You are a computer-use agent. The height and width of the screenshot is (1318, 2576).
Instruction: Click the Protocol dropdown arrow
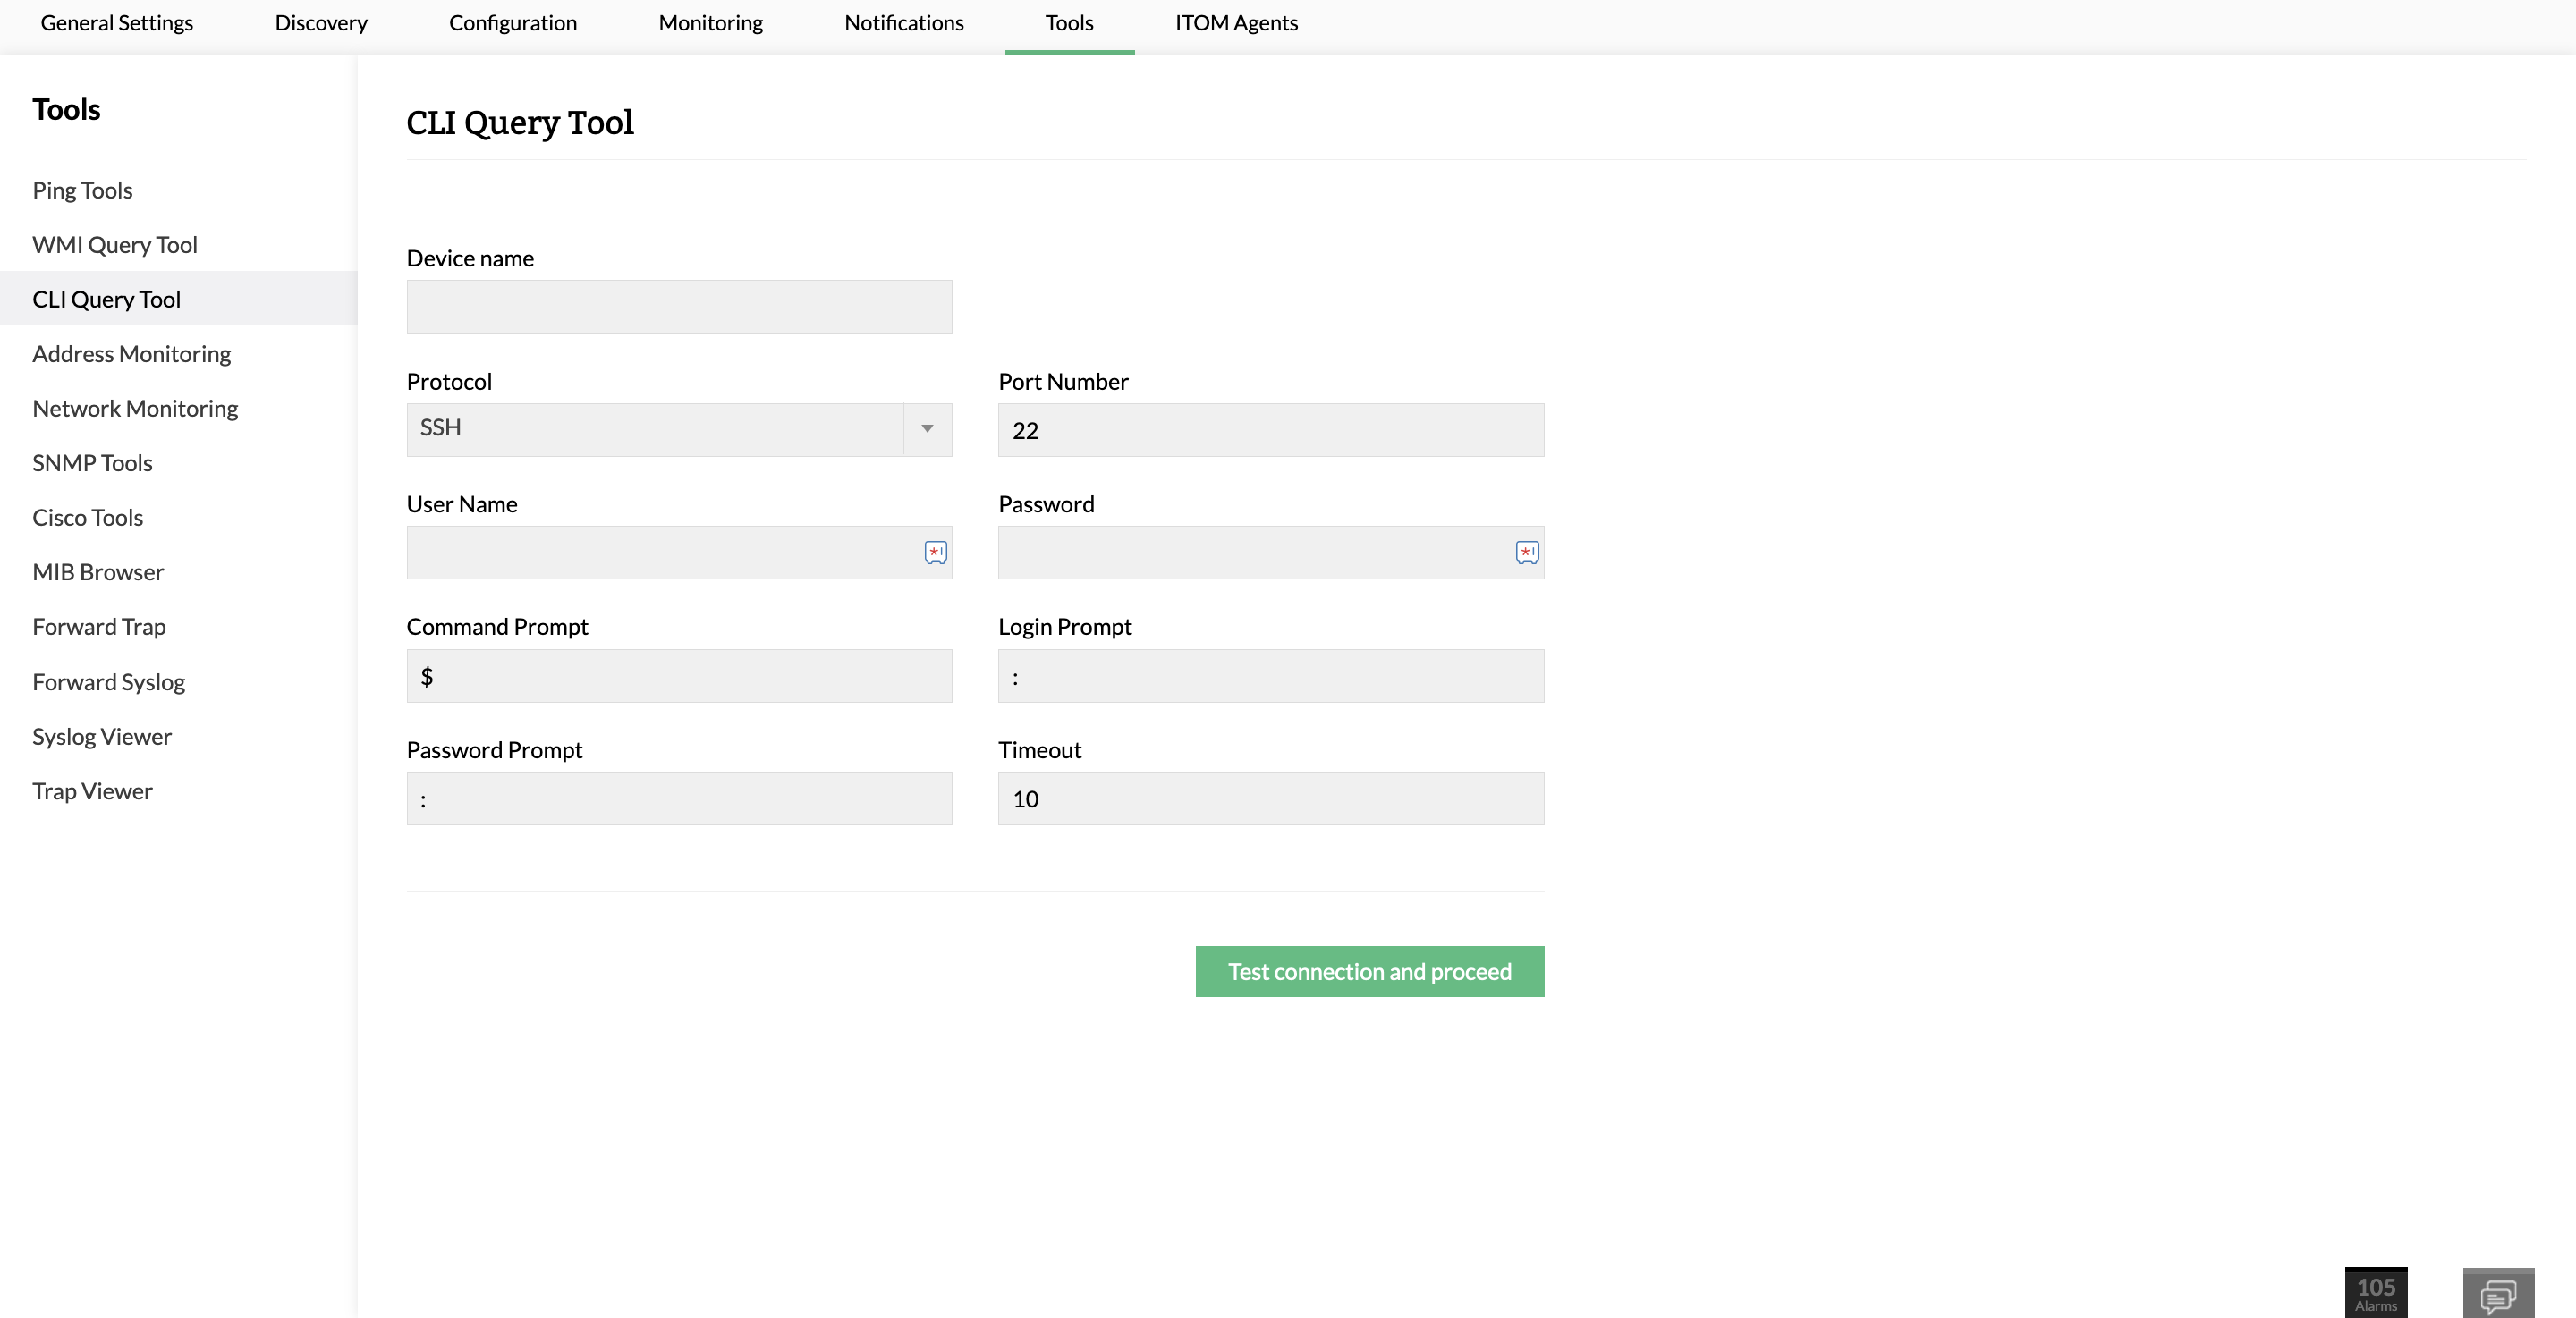(x=927, y=429)
